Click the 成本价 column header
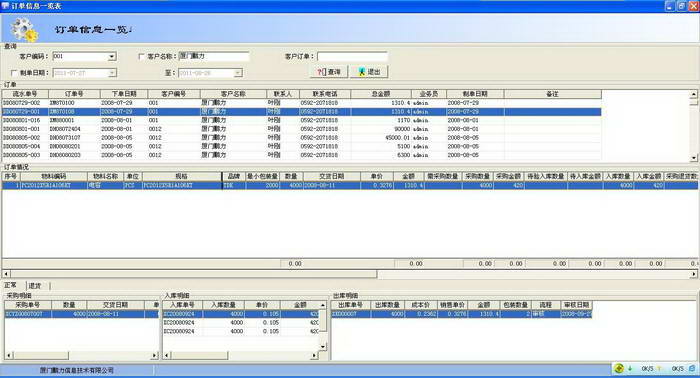 tap(420, 305)
